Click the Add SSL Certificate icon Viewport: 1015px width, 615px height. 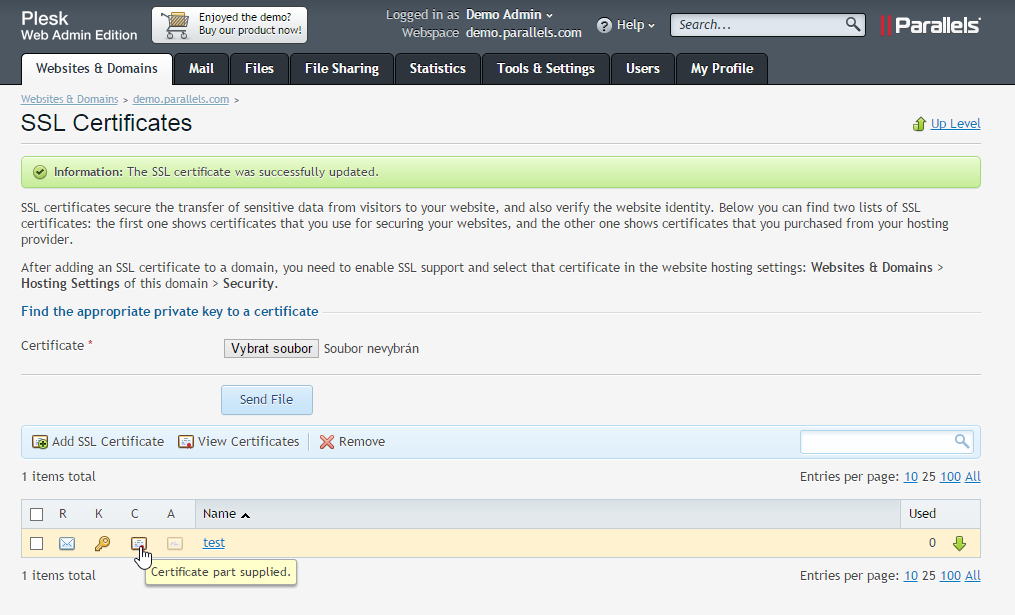(x=39, y=442)
